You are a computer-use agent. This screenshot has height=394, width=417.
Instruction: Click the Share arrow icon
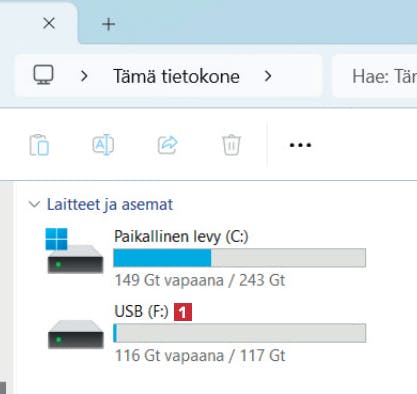pos(168,145)
